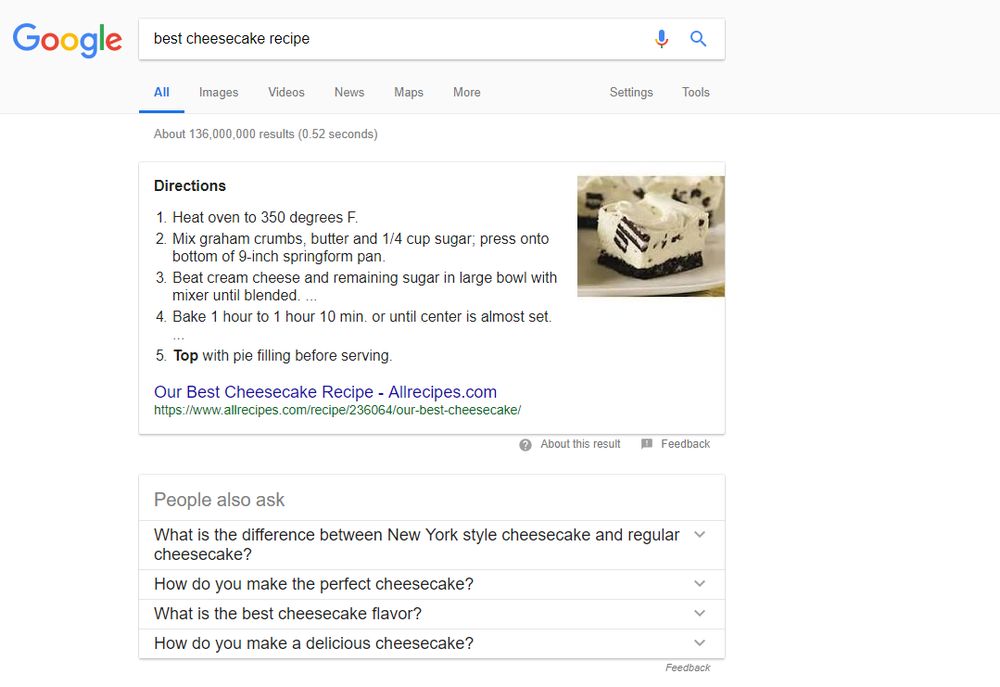This screenshot has width=1000, height=687.
Task: Click the Feedback flag icon under snippet
Action: [647, 444]
